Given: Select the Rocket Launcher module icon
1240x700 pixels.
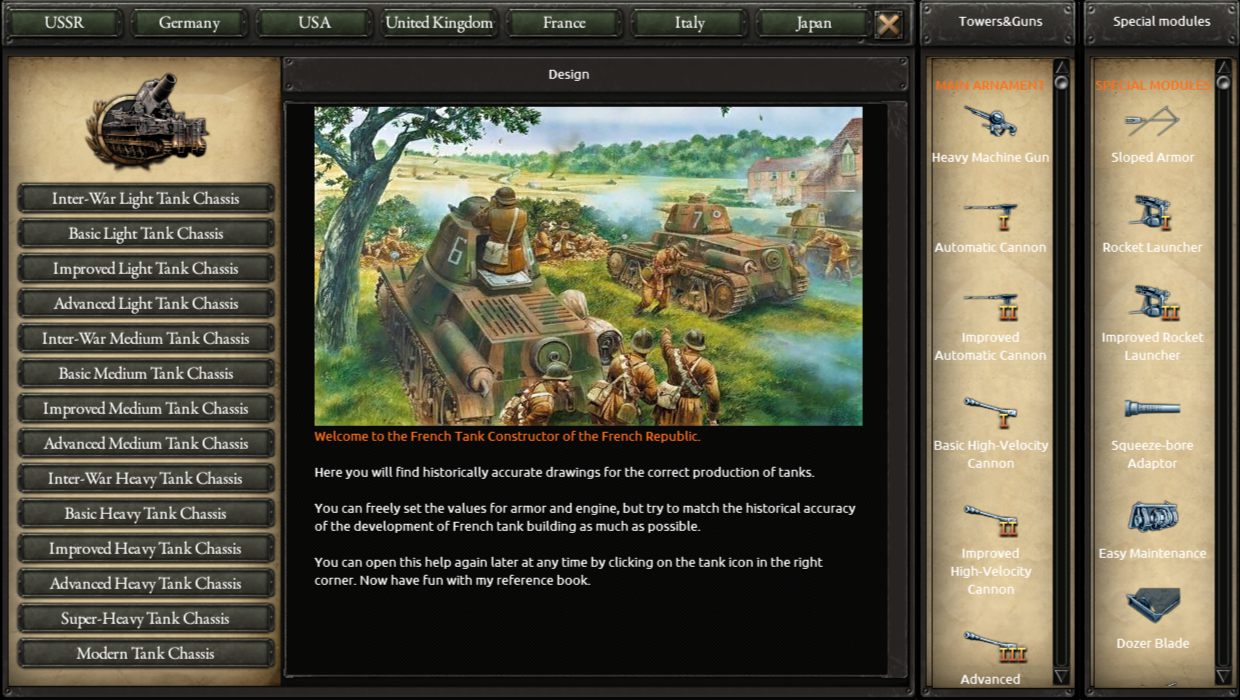Looking at the screenshot, I should point(1152,212).
